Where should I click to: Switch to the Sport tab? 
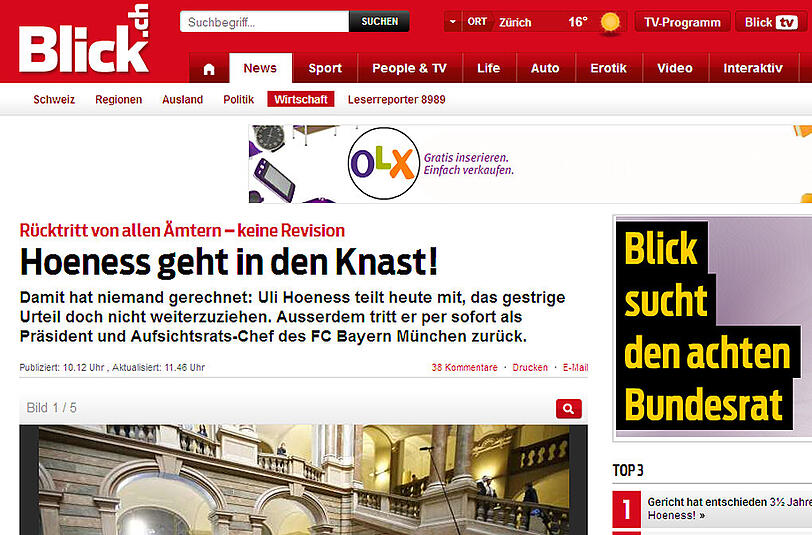coord(325,68)
